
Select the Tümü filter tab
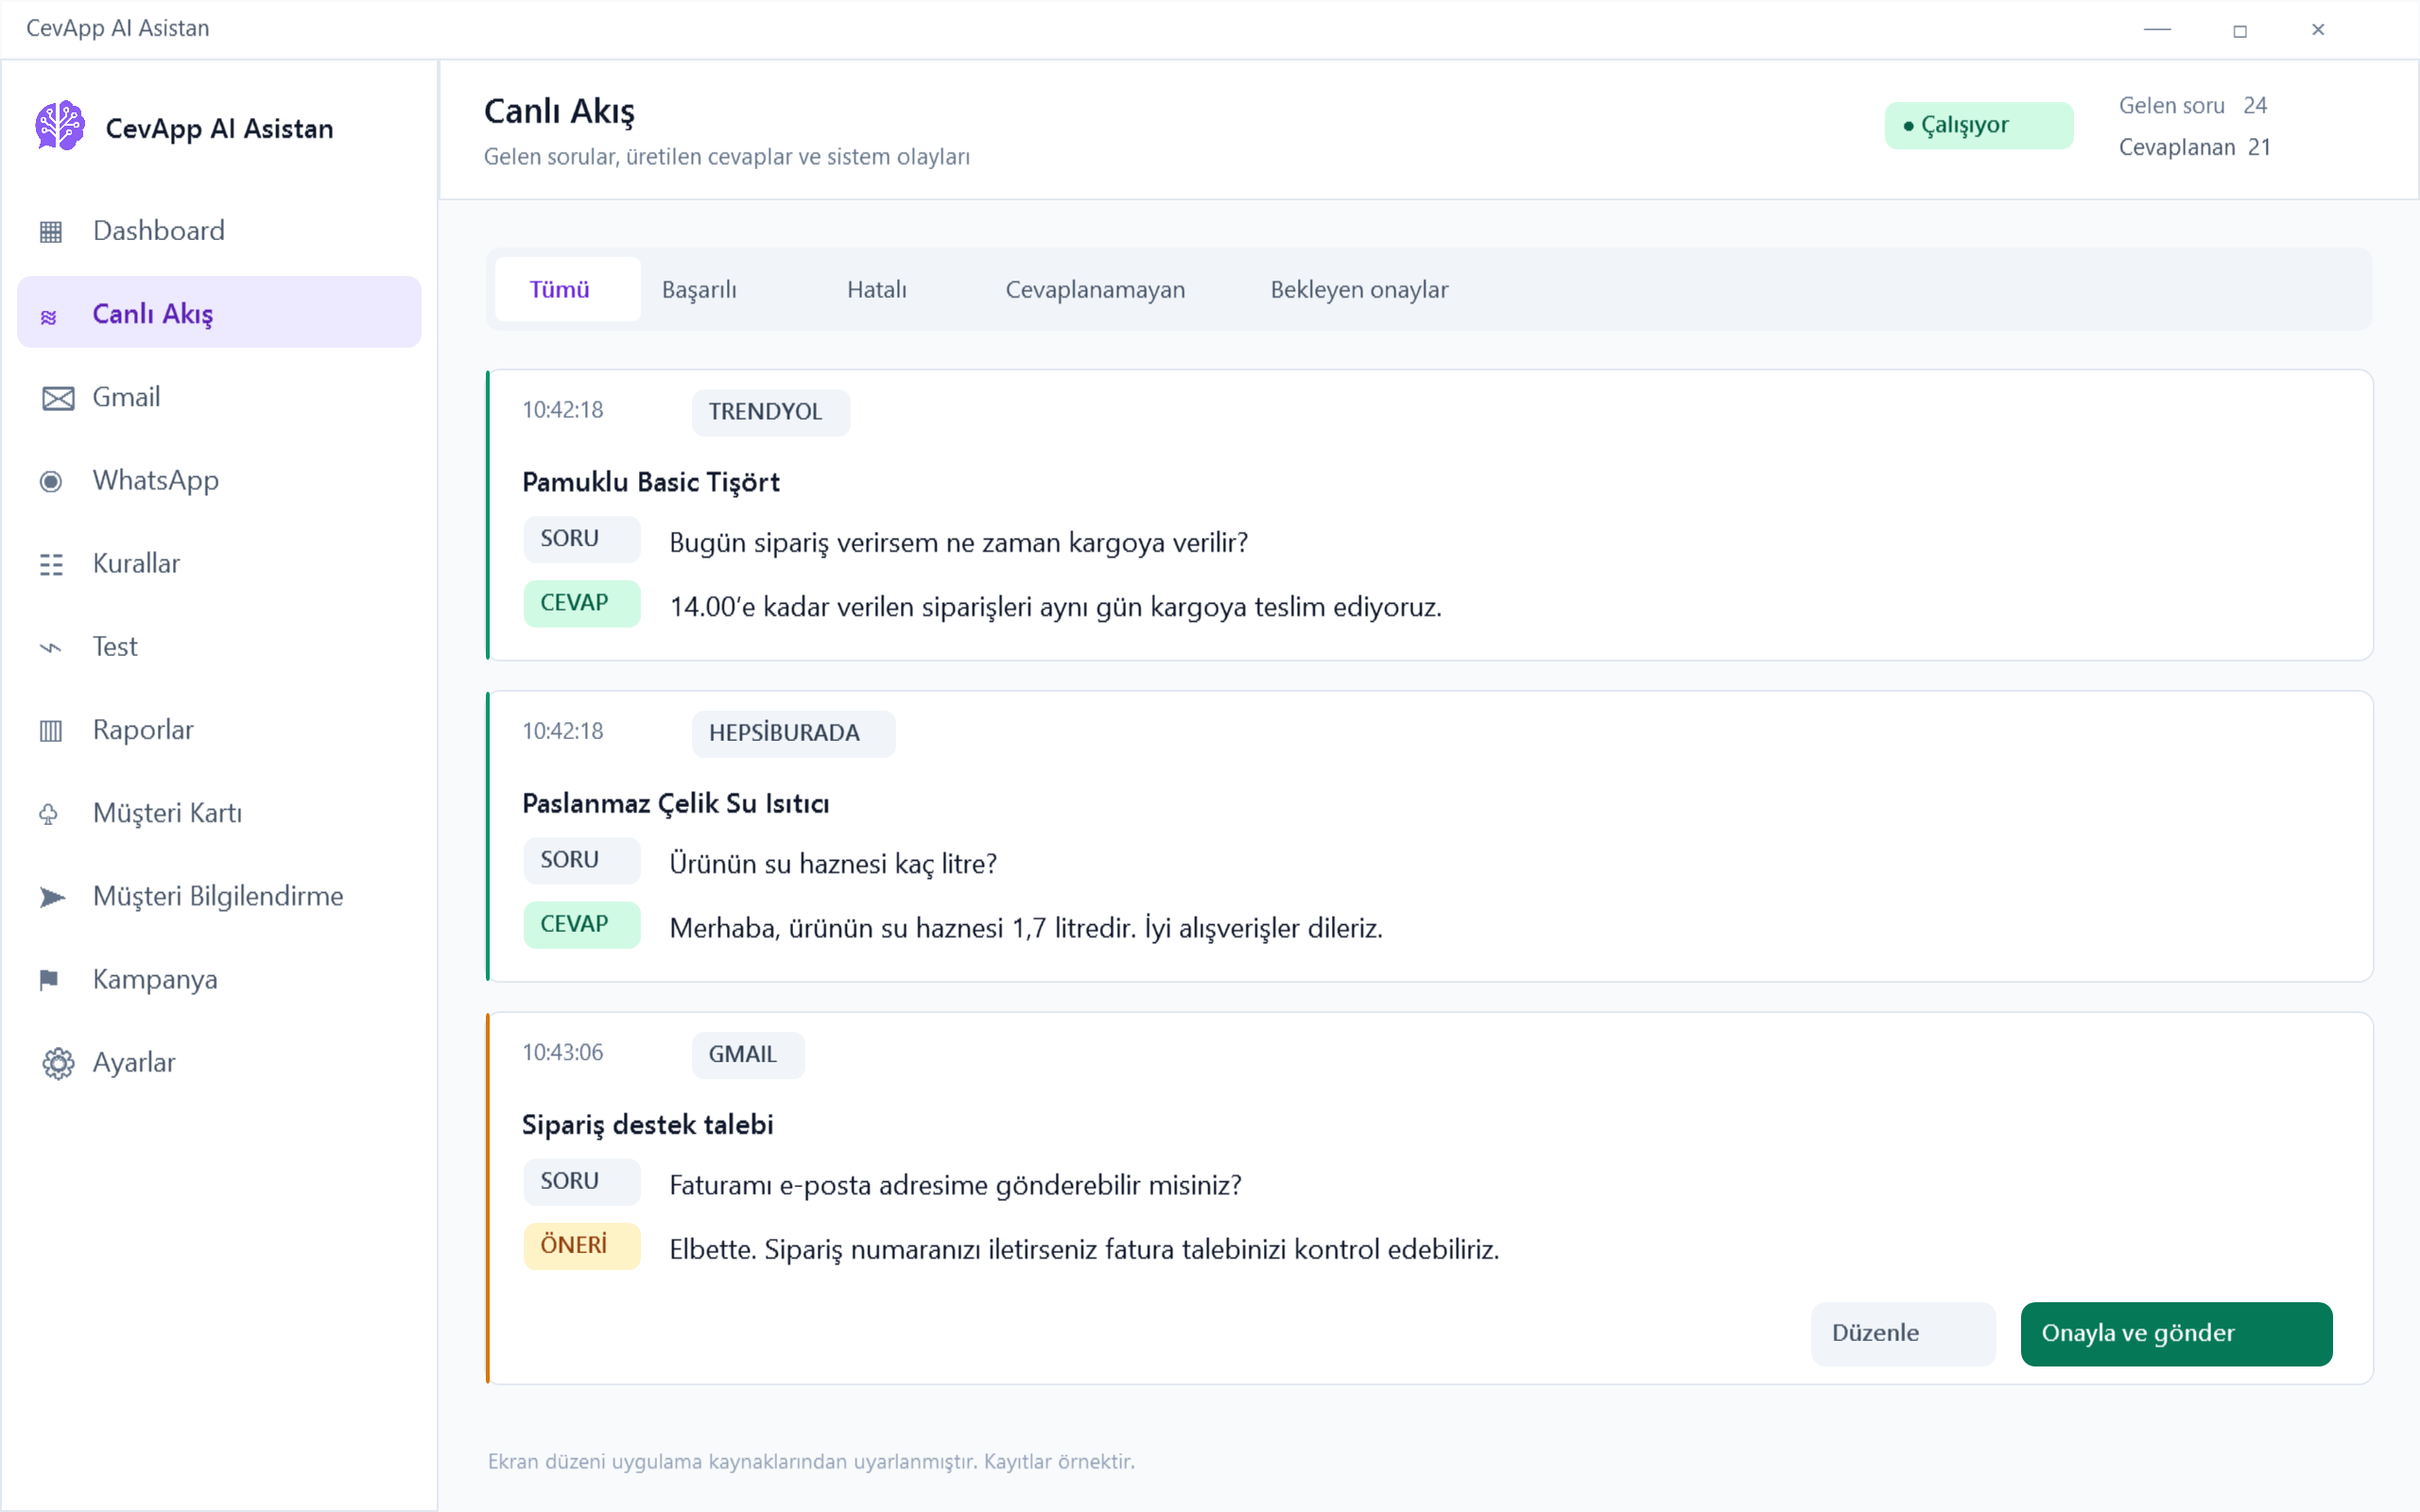click(x=567, y=289)
